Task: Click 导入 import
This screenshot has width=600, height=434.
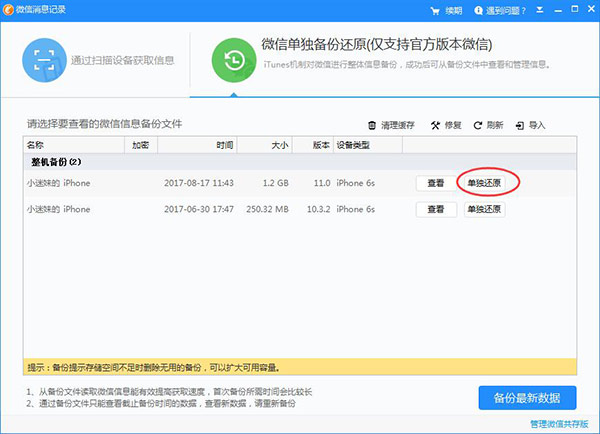Action: point(537,125)
